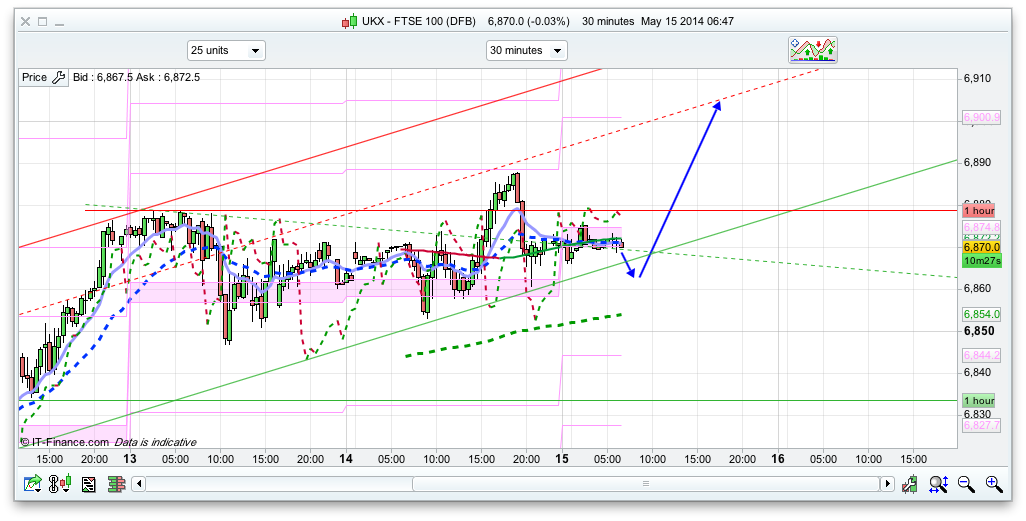Click the Price label button

click(34, 77)
